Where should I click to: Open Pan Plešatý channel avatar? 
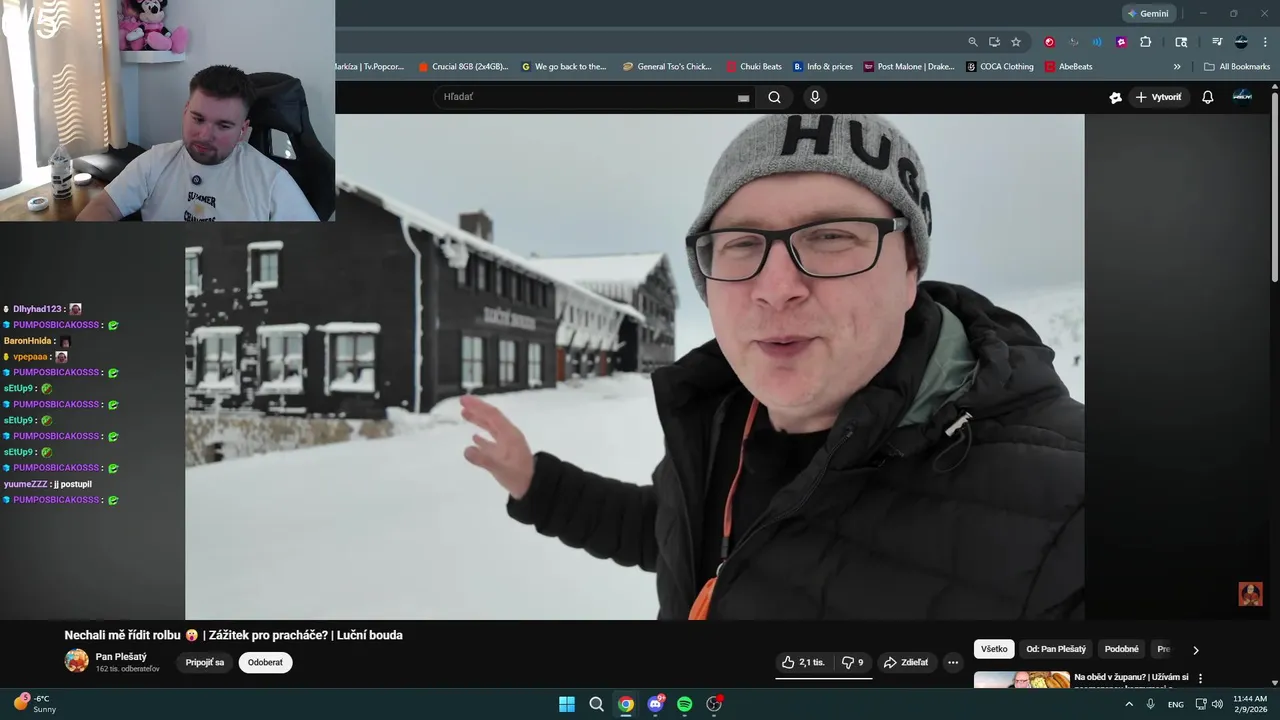click(x=76, y=661)
